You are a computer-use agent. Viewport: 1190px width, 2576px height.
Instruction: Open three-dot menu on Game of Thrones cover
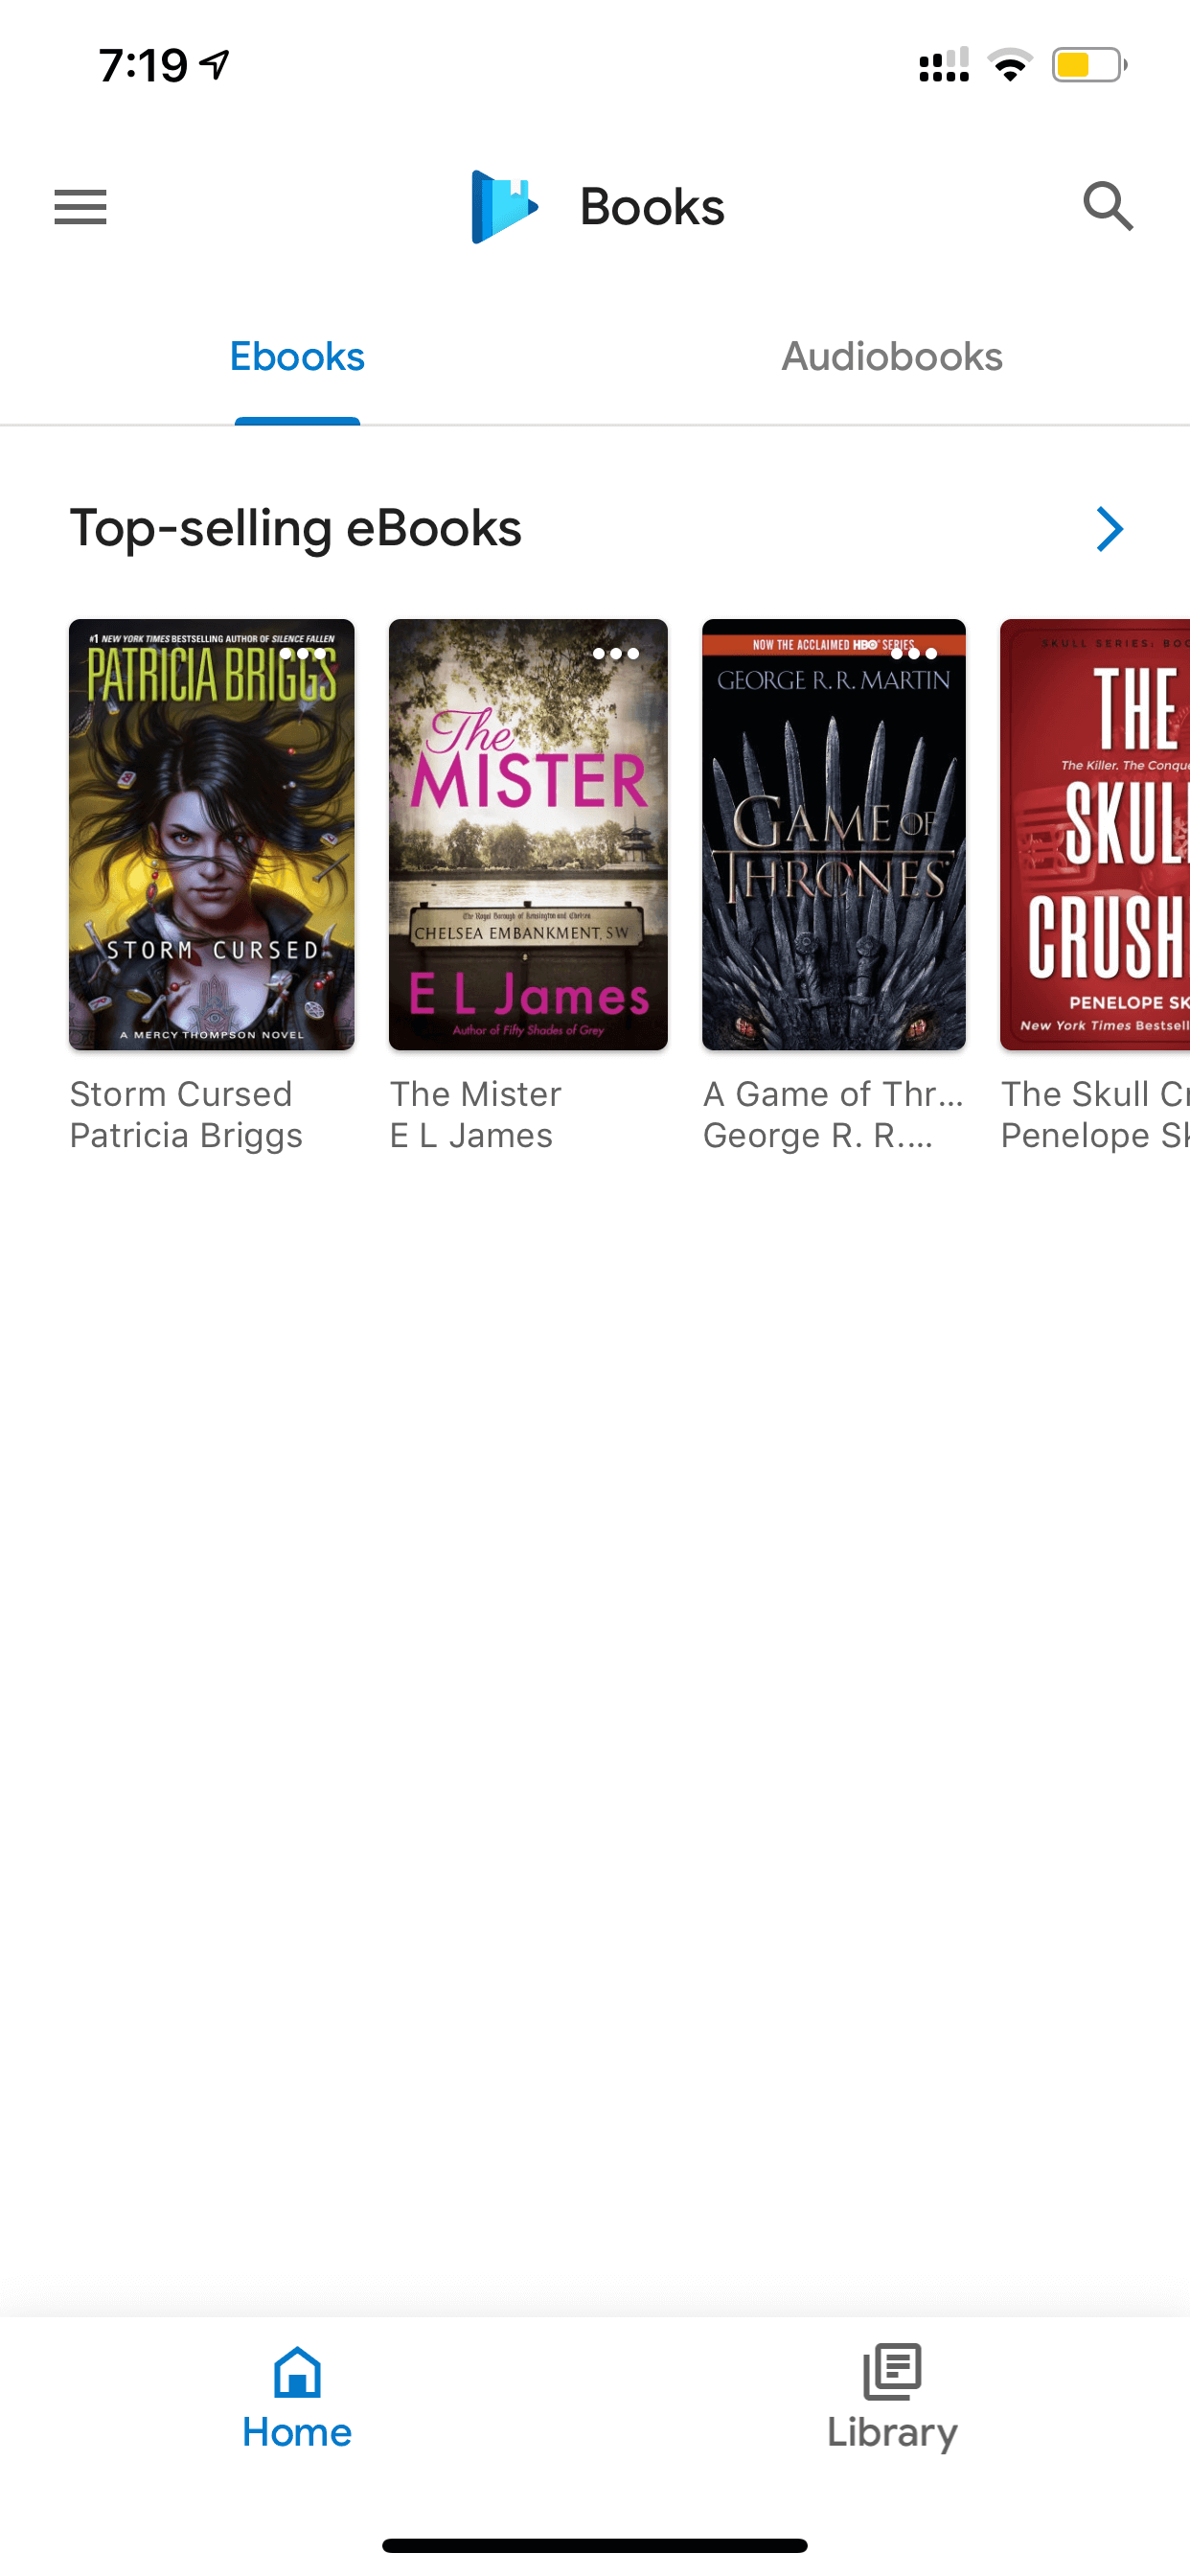tap(914, 654)
